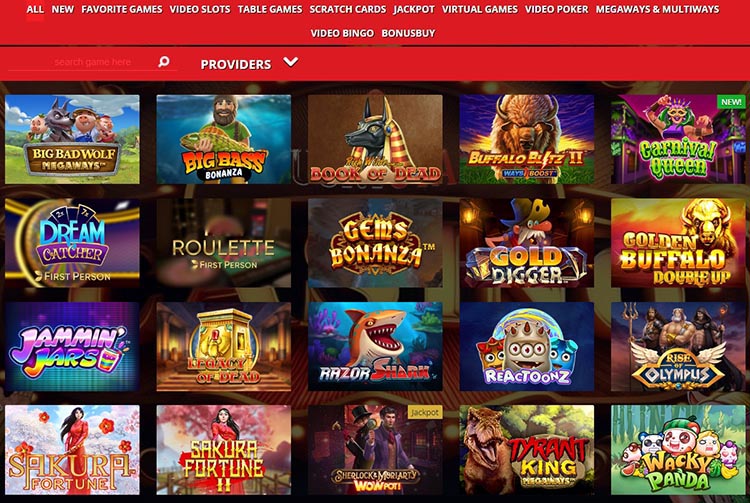This screenshot has width=750, height=503.
Task: Open Gems Bonanza slot tile
Action: pyautogui.click(x=375, y=243)
